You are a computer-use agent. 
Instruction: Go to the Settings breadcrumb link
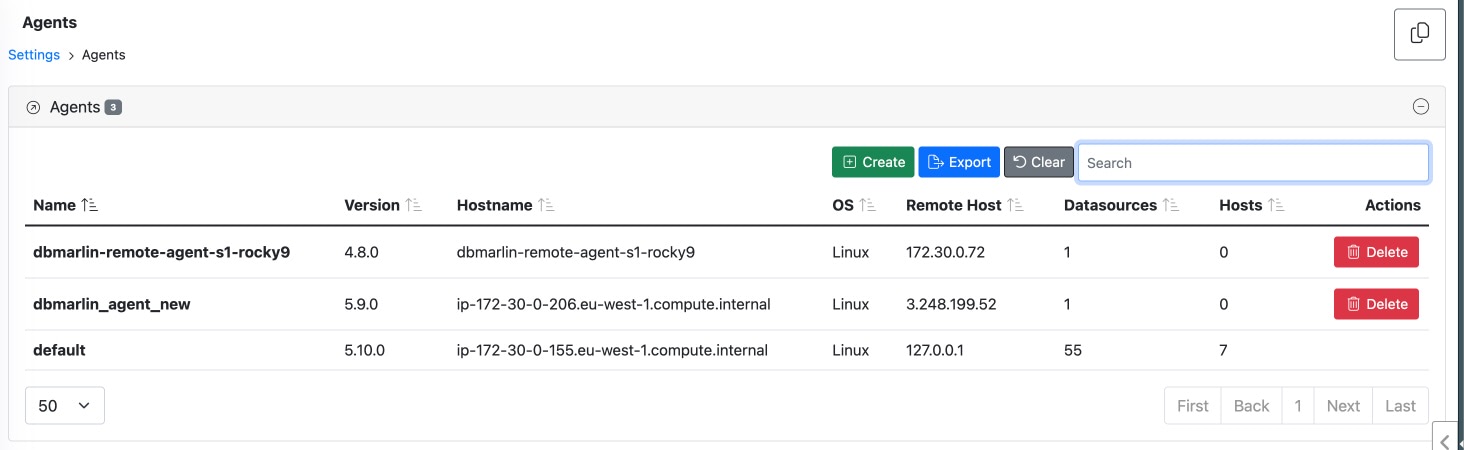coord(34,55)
